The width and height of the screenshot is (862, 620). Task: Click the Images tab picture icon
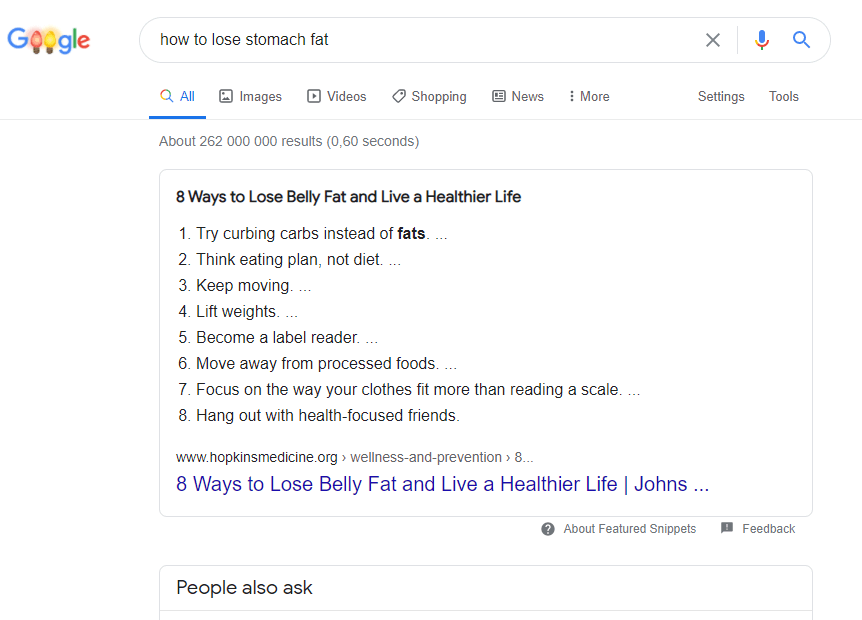pyautogui.click(x=226, y=96)
